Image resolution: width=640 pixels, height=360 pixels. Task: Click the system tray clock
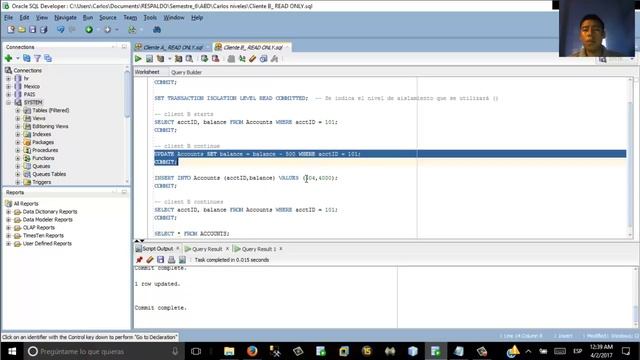(601, 351)
